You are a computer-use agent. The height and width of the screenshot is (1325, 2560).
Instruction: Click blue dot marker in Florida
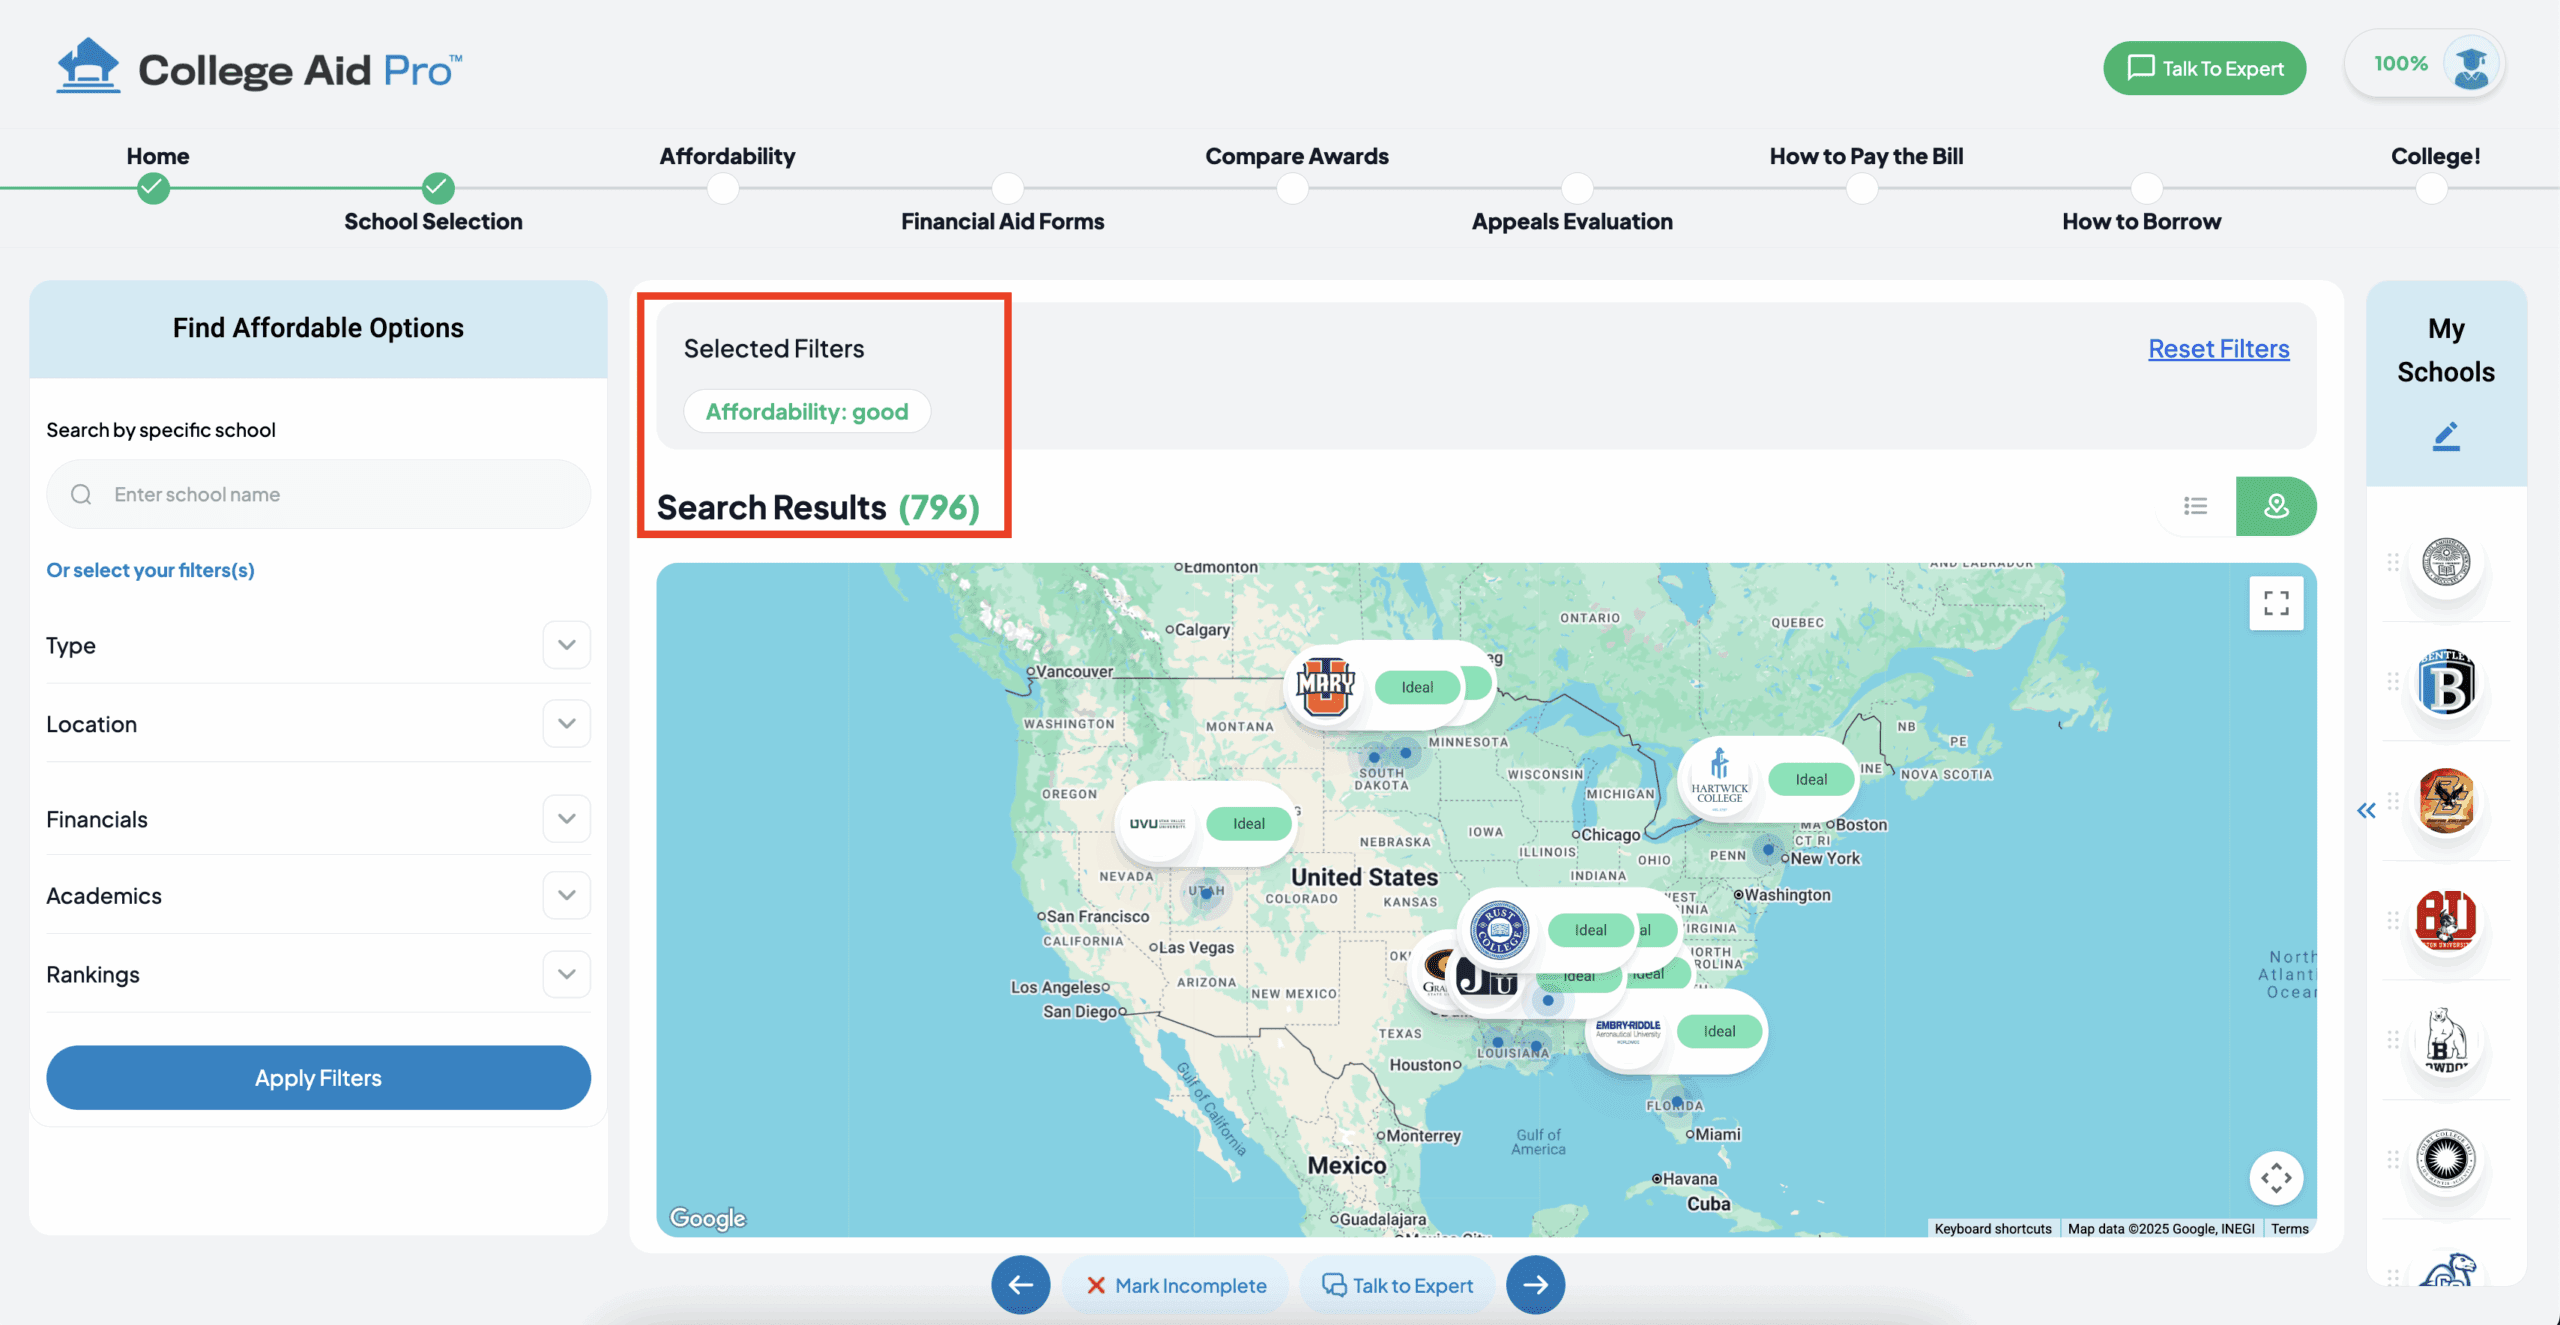(1677, 1102)
